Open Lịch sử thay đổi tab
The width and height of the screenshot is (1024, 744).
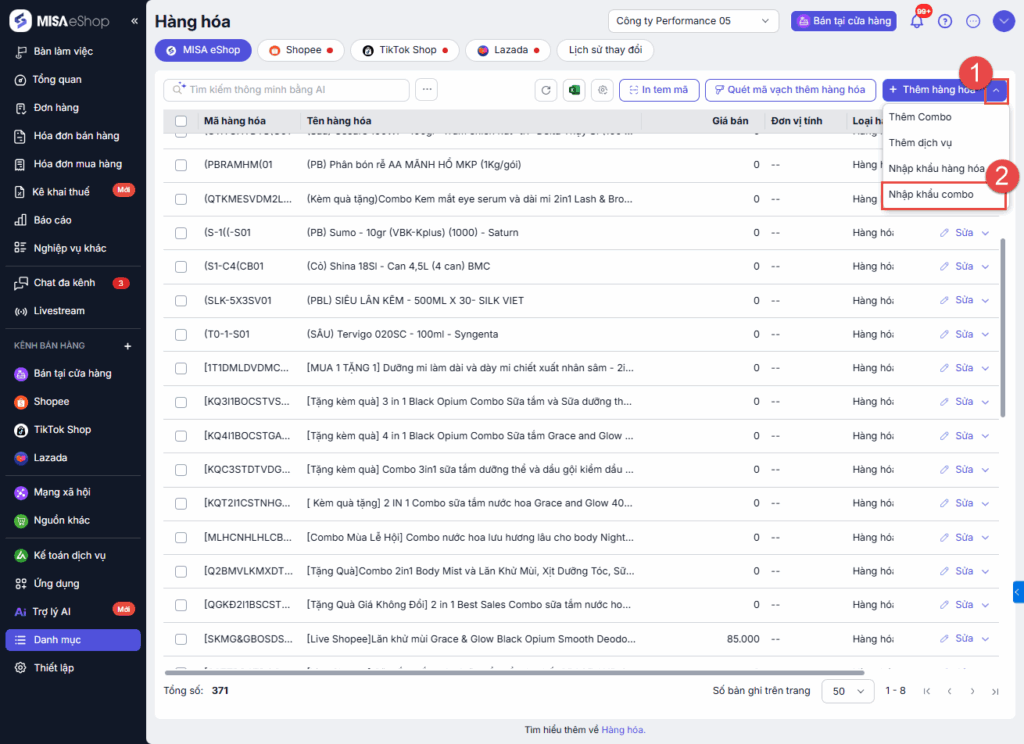click(605, 50)
